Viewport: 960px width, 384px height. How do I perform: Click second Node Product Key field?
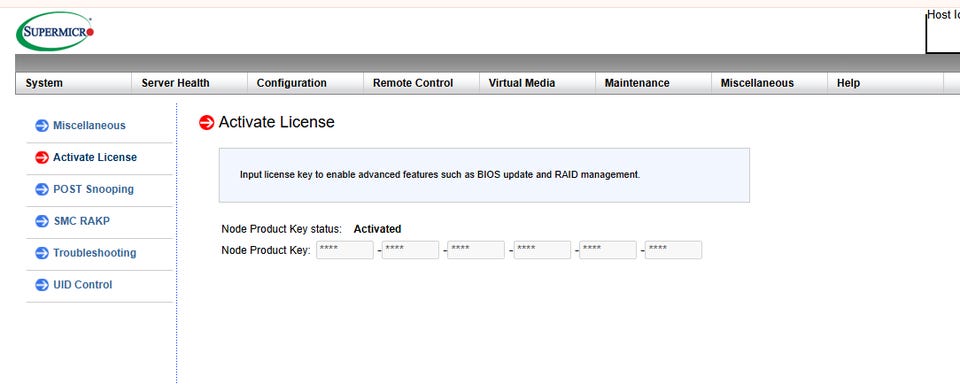(x=410, y=250)
